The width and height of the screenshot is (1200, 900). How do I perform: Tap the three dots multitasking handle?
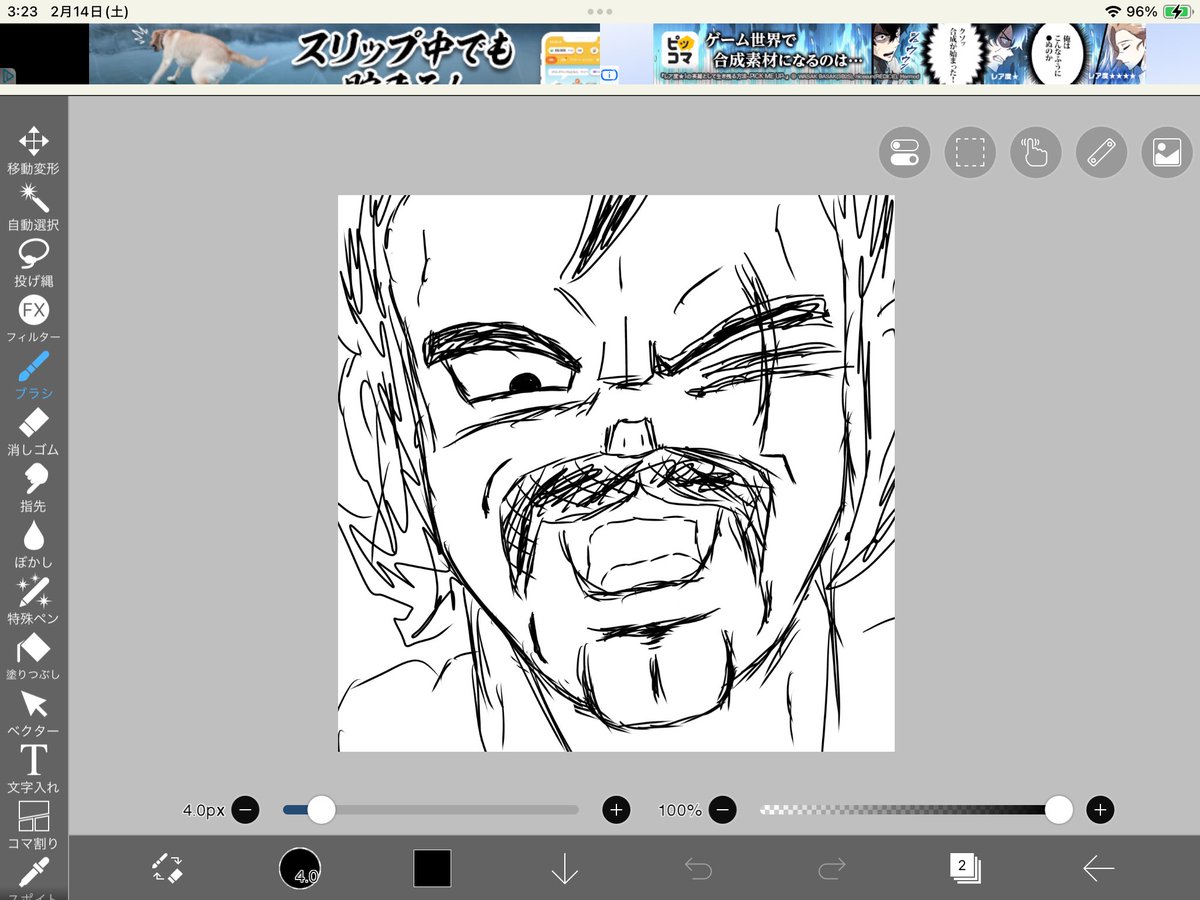click(x=600, y=11)
